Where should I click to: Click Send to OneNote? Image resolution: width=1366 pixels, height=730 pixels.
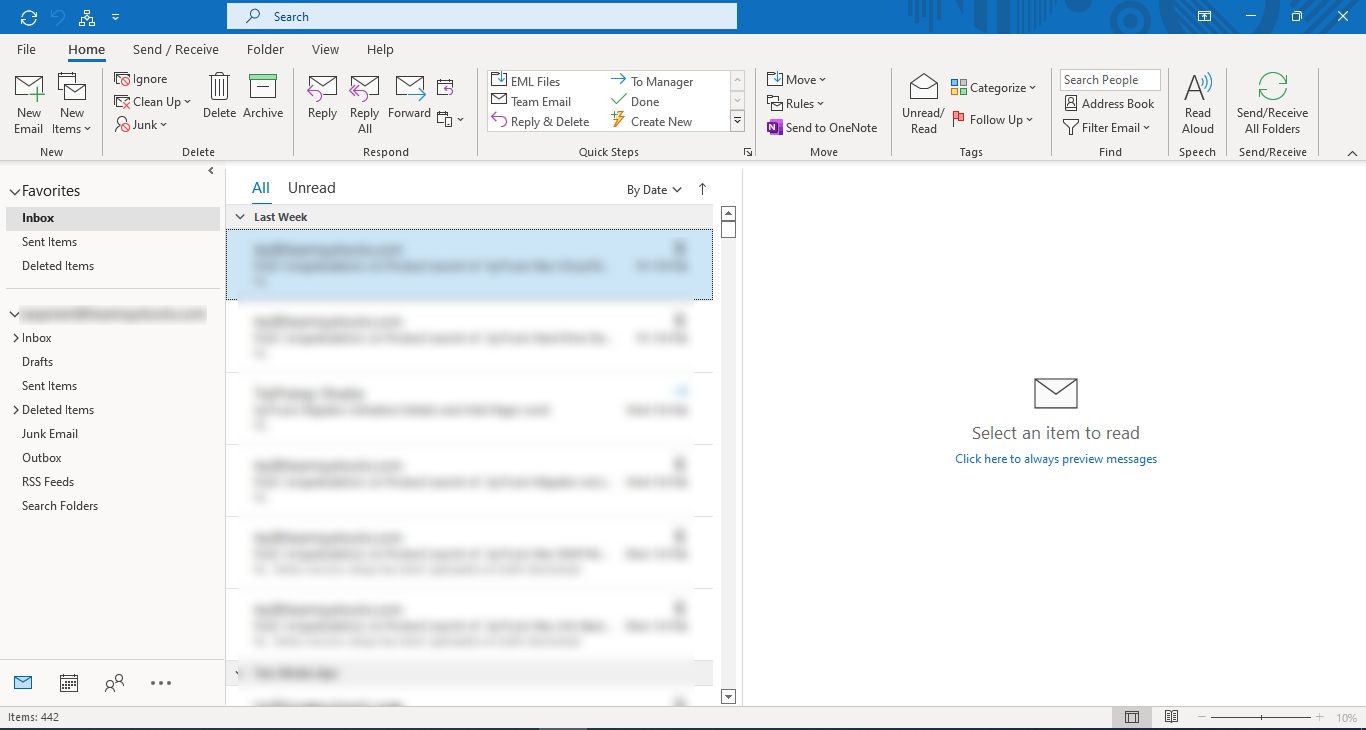tap(822, 127)
